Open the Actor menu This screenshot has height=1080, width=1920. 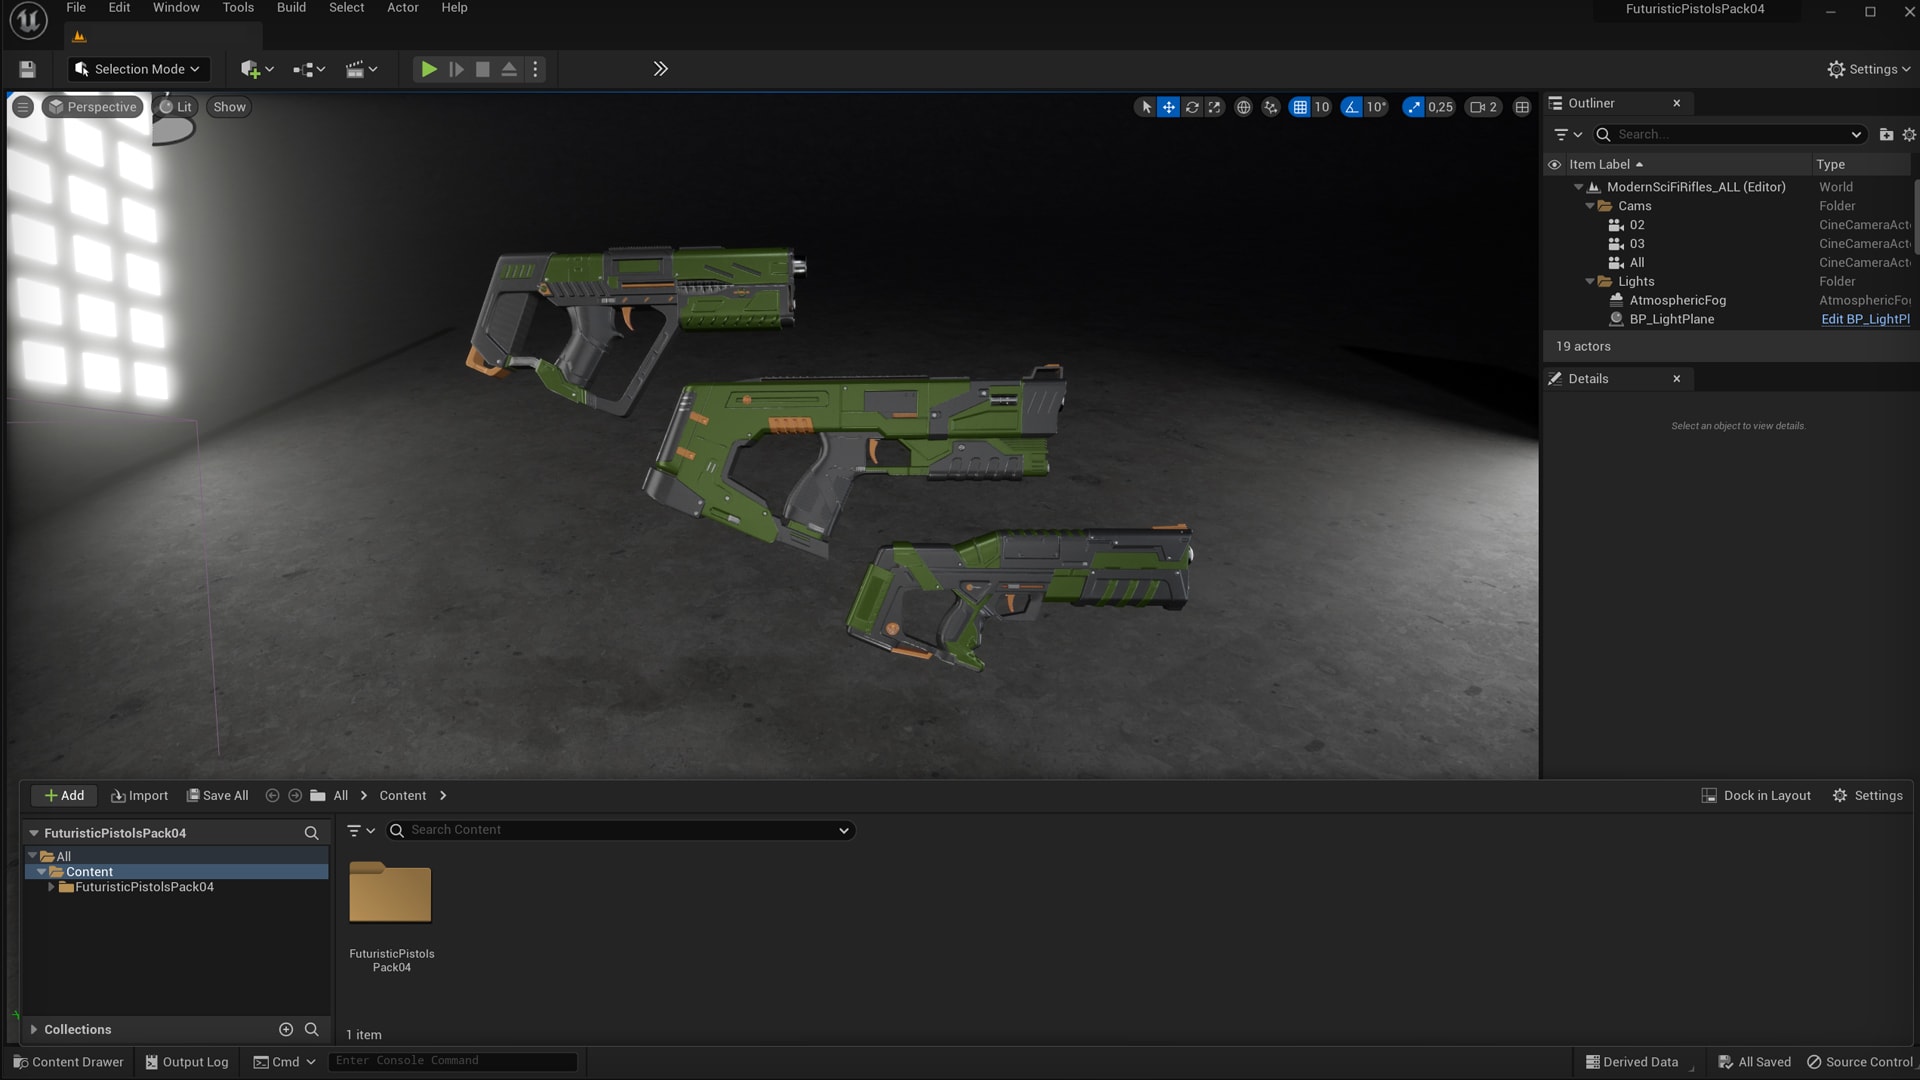point(402,8)
